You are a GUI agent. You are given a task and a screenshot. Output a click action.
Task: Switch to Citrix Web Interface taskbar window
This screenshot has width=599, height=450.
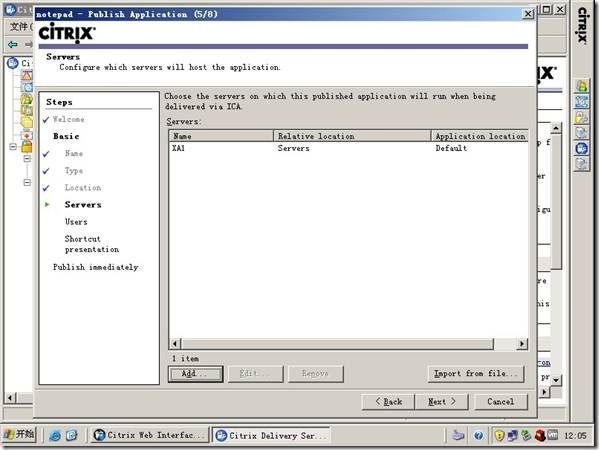click(150, 435)
